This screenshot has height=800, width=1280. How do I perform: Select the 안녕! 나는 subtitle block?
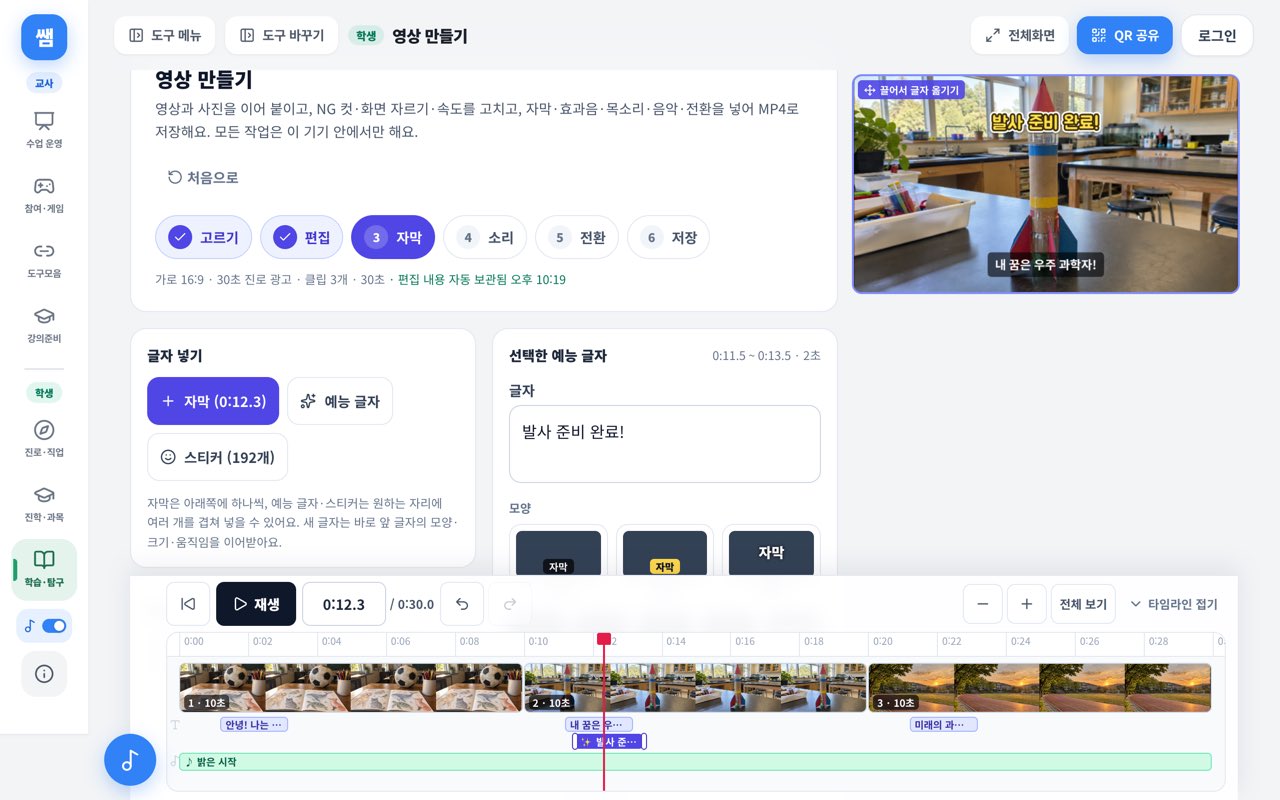[254, 725]
